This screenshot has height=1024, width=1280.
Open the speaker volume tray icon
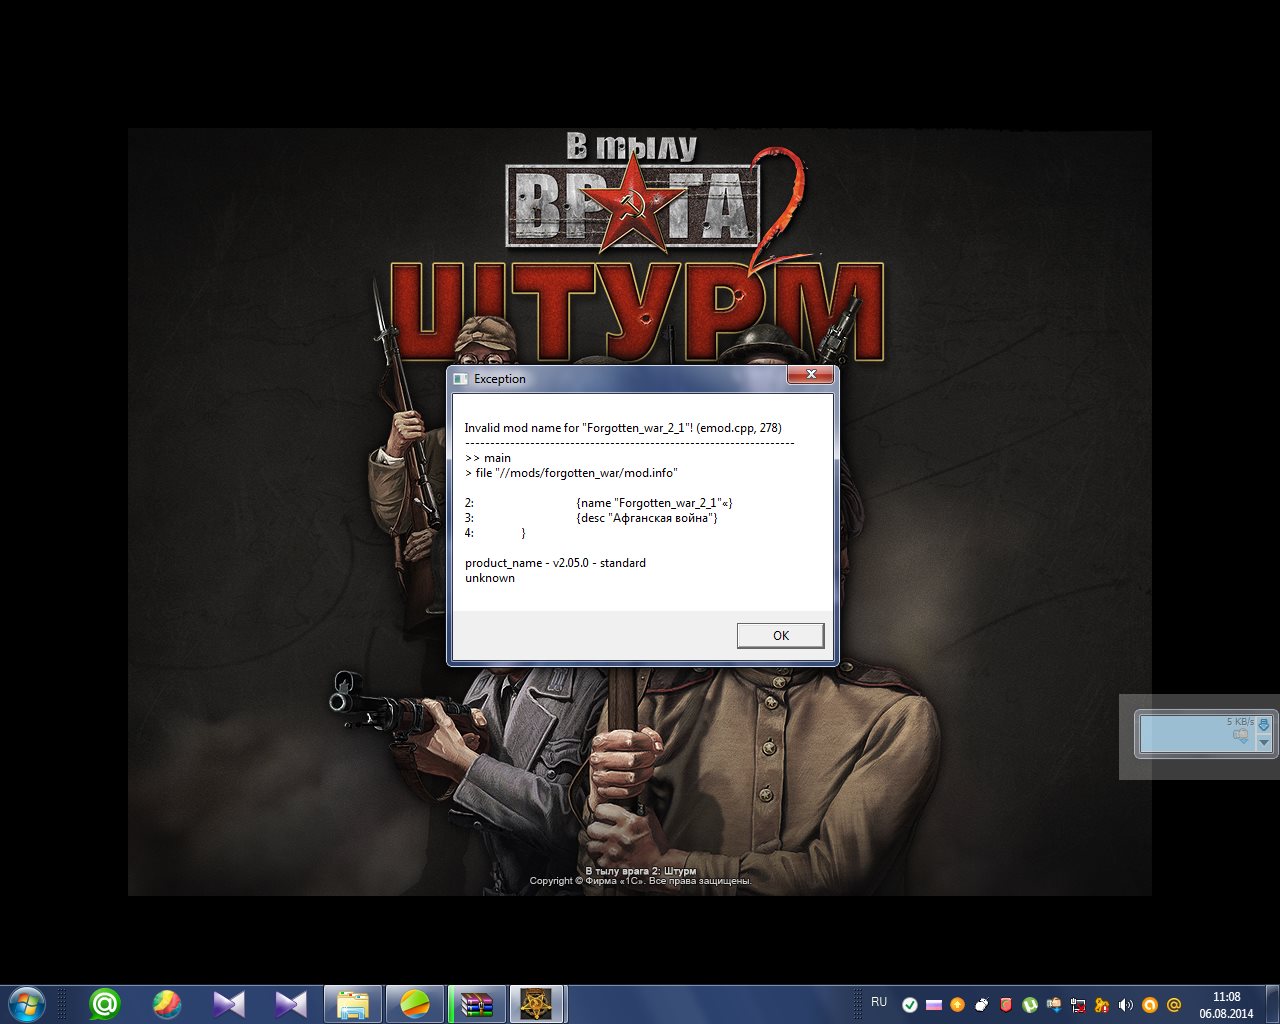[1126, 1005]
